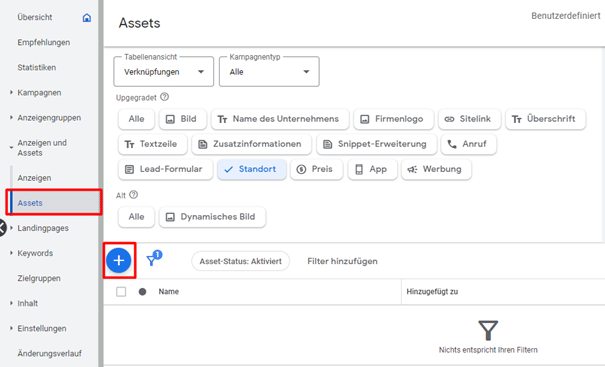
Task: Open Empfehlungen in the sidebar
Action: click(44, 42)
